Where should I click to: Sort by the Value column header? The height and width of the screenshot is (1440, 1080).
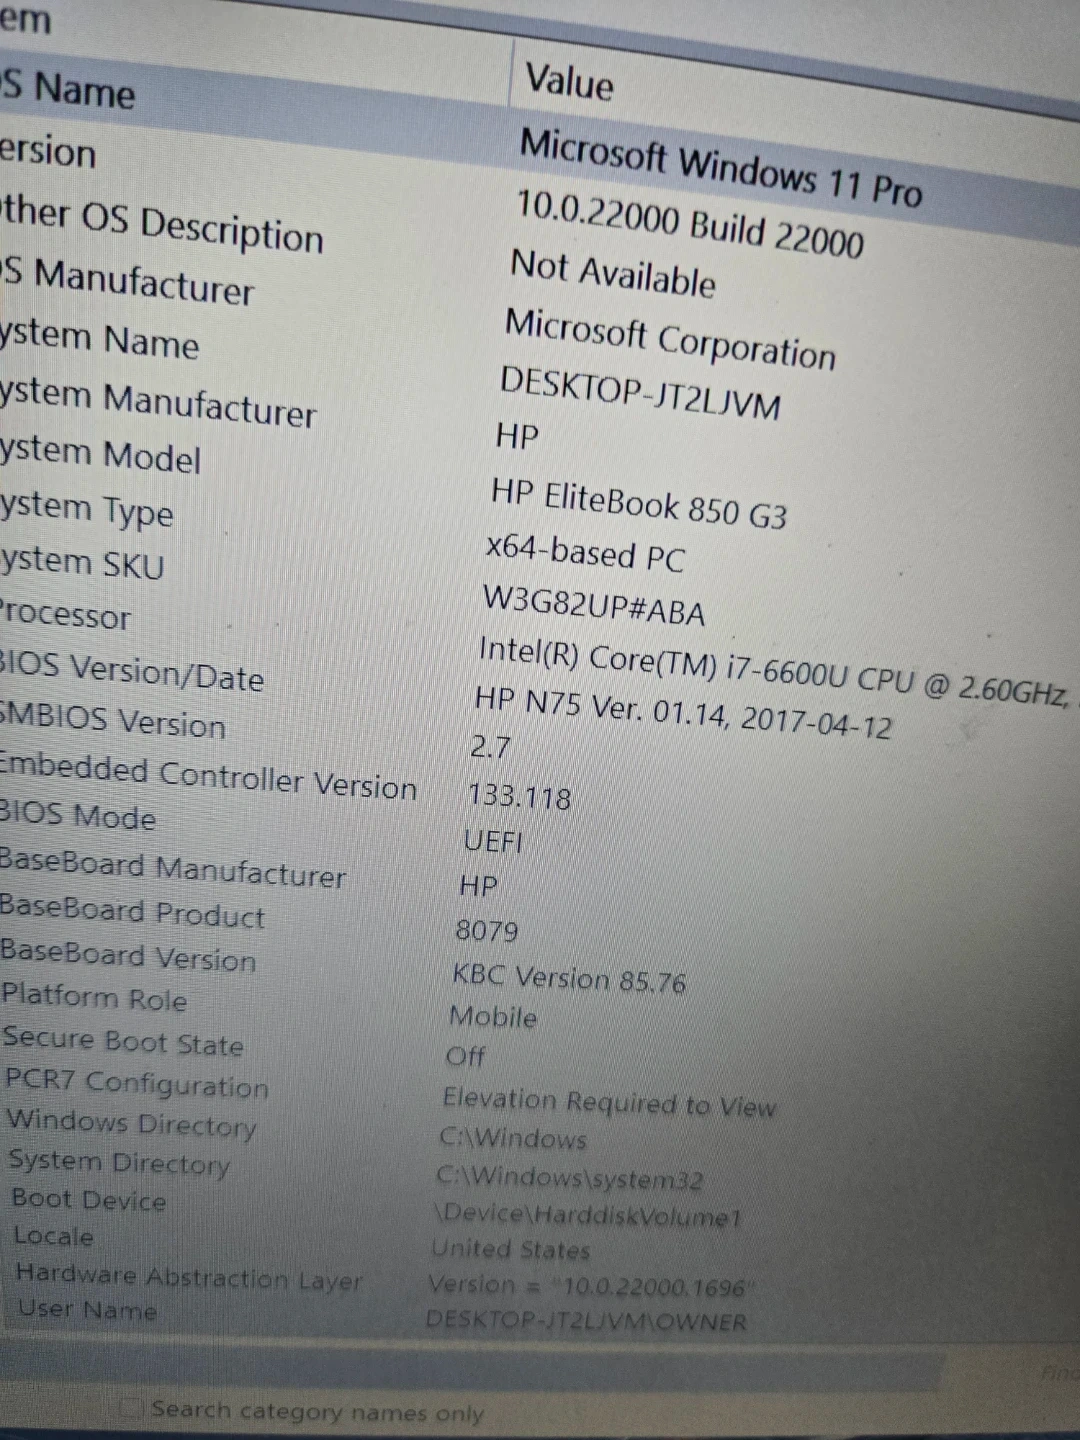point(569,80)
